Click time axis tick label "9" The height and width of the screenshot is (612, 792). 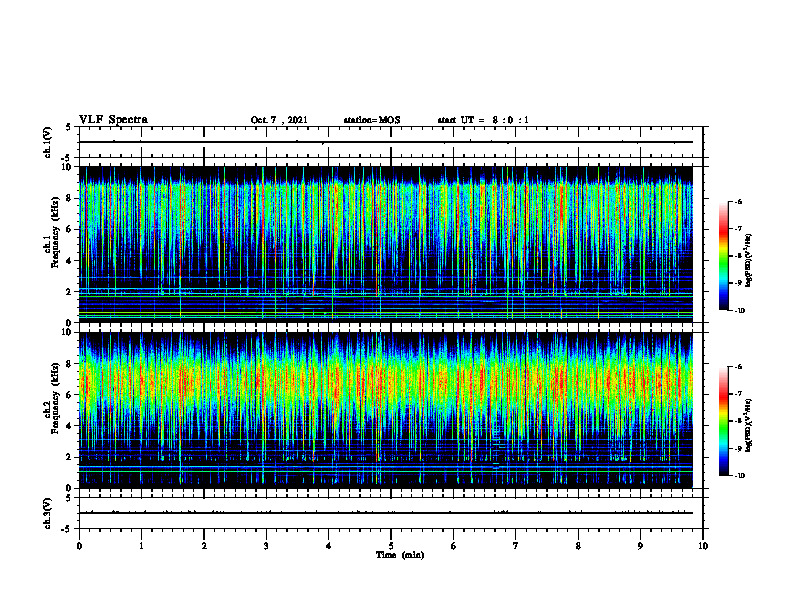point(640,546)
